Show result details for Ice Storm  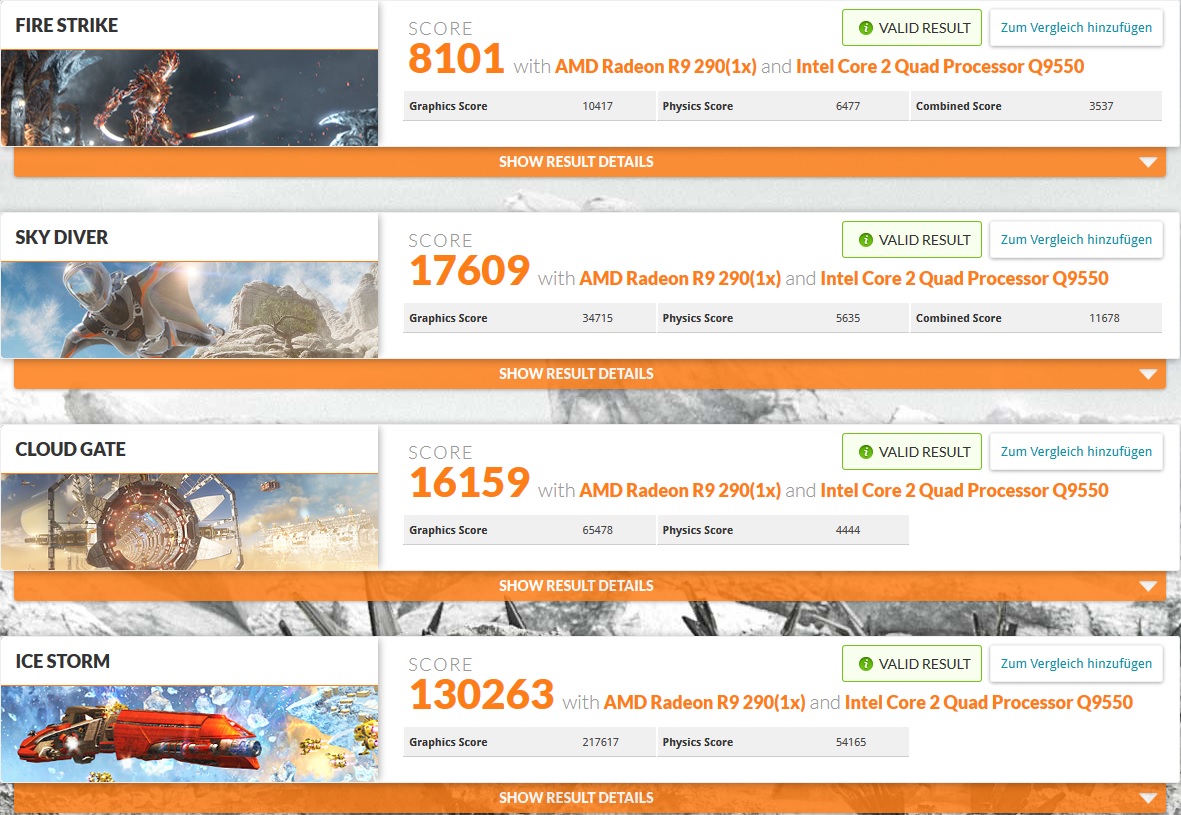tap(590, 798)
